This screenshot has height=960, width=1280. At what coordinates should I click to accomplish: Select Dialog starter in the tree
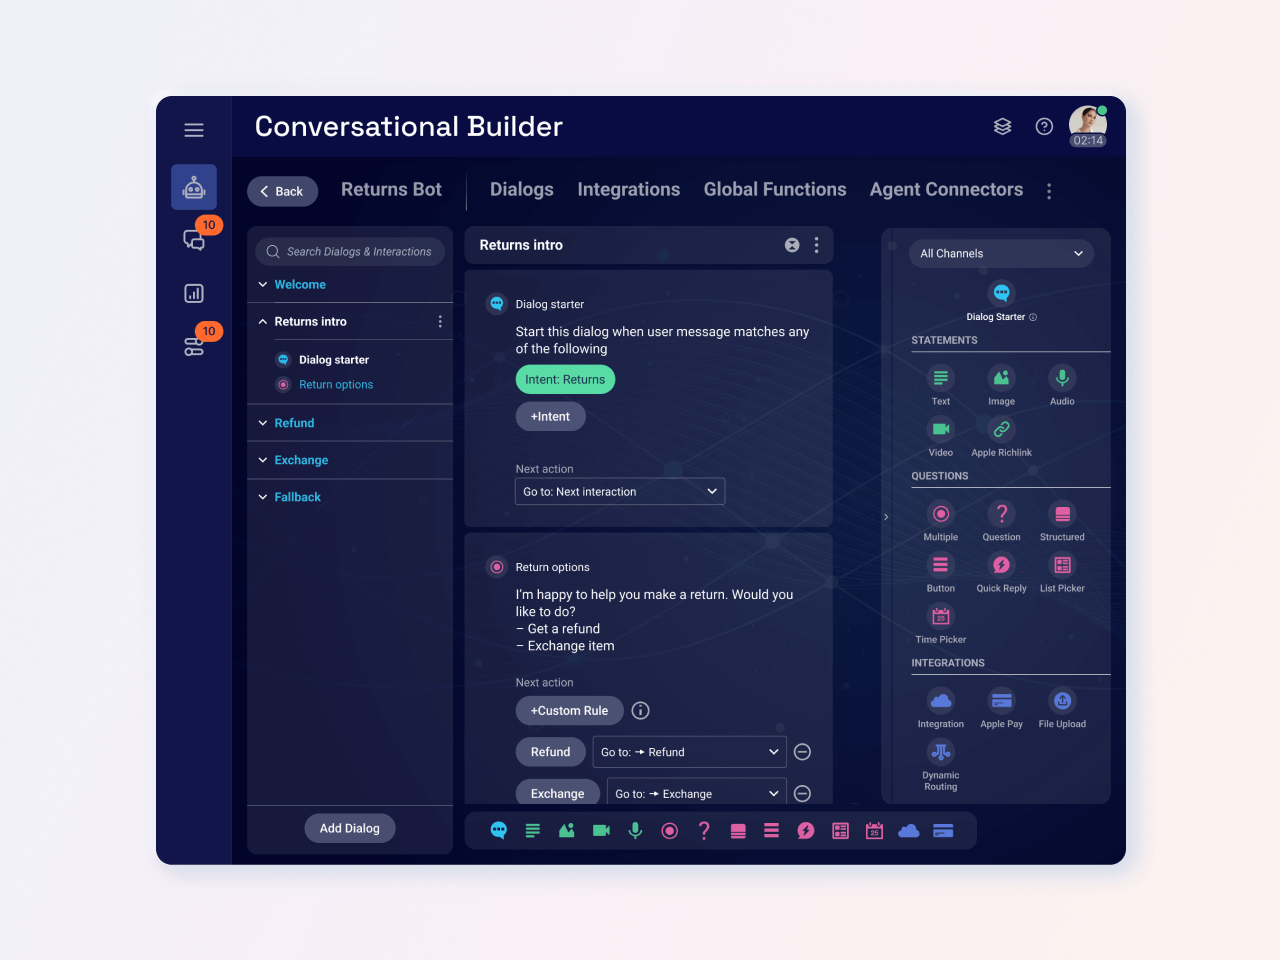pos(334,360)
